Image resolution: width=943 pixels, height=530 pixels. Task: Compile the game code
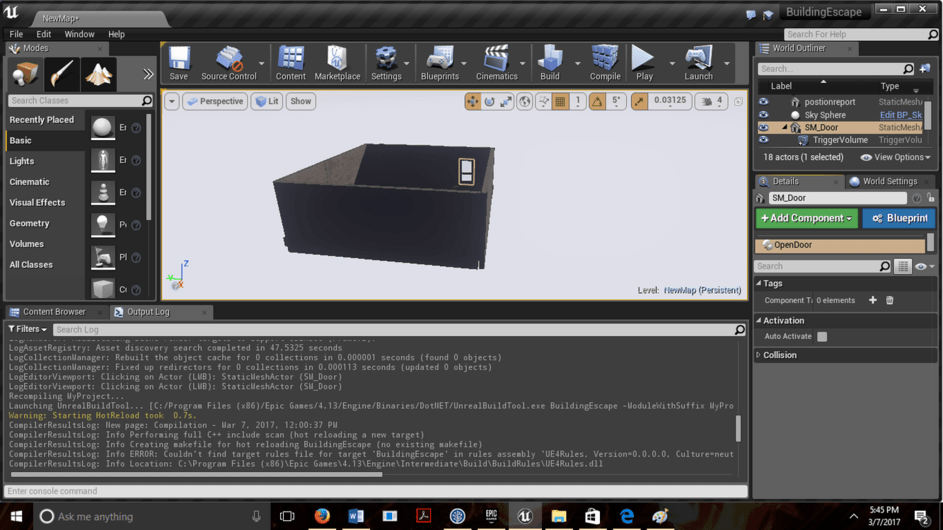[x=605, y=63]
